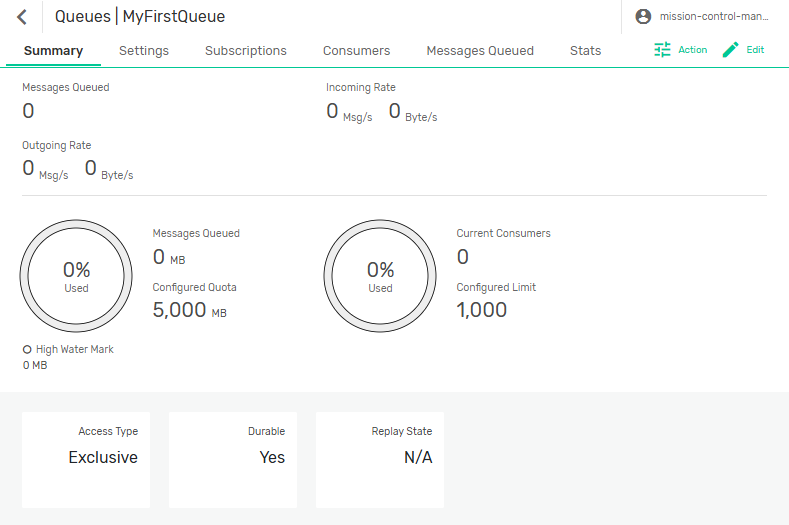Open the Summary tab

click(53, 51)
